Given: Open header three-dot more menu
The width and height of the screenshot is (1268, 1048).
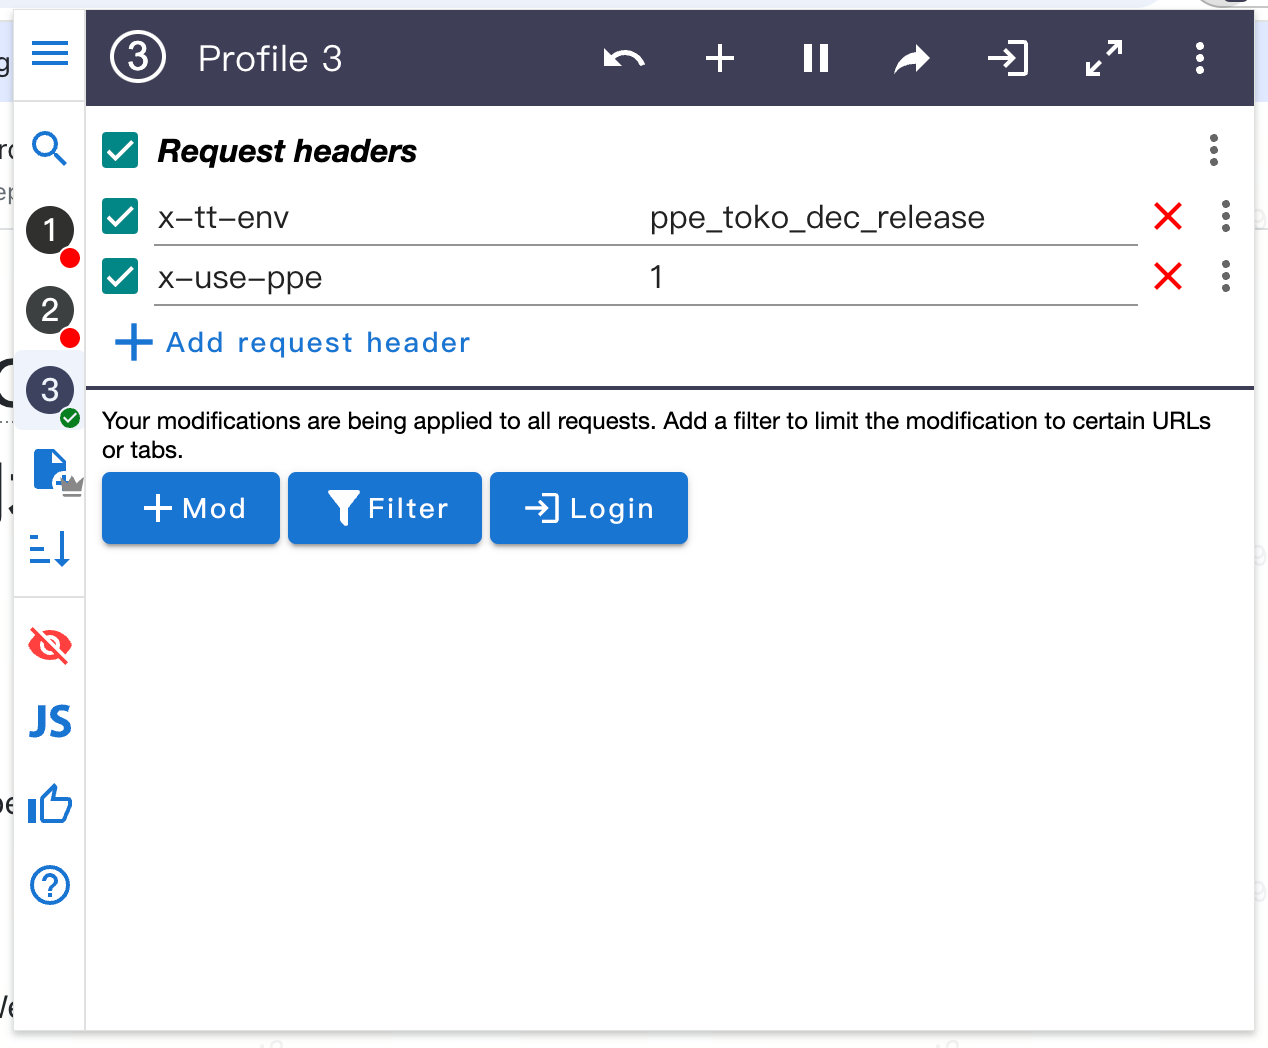Looking at the screenshot, I should tap(1200, 58).
